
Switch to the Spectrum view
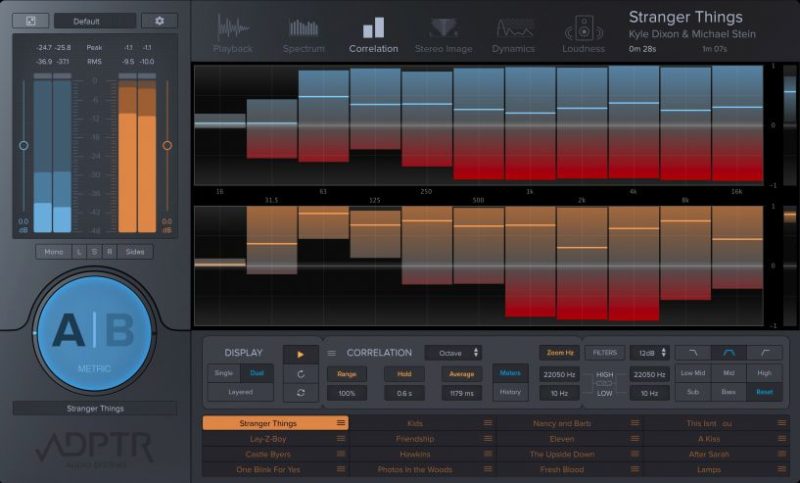(304, 35)
